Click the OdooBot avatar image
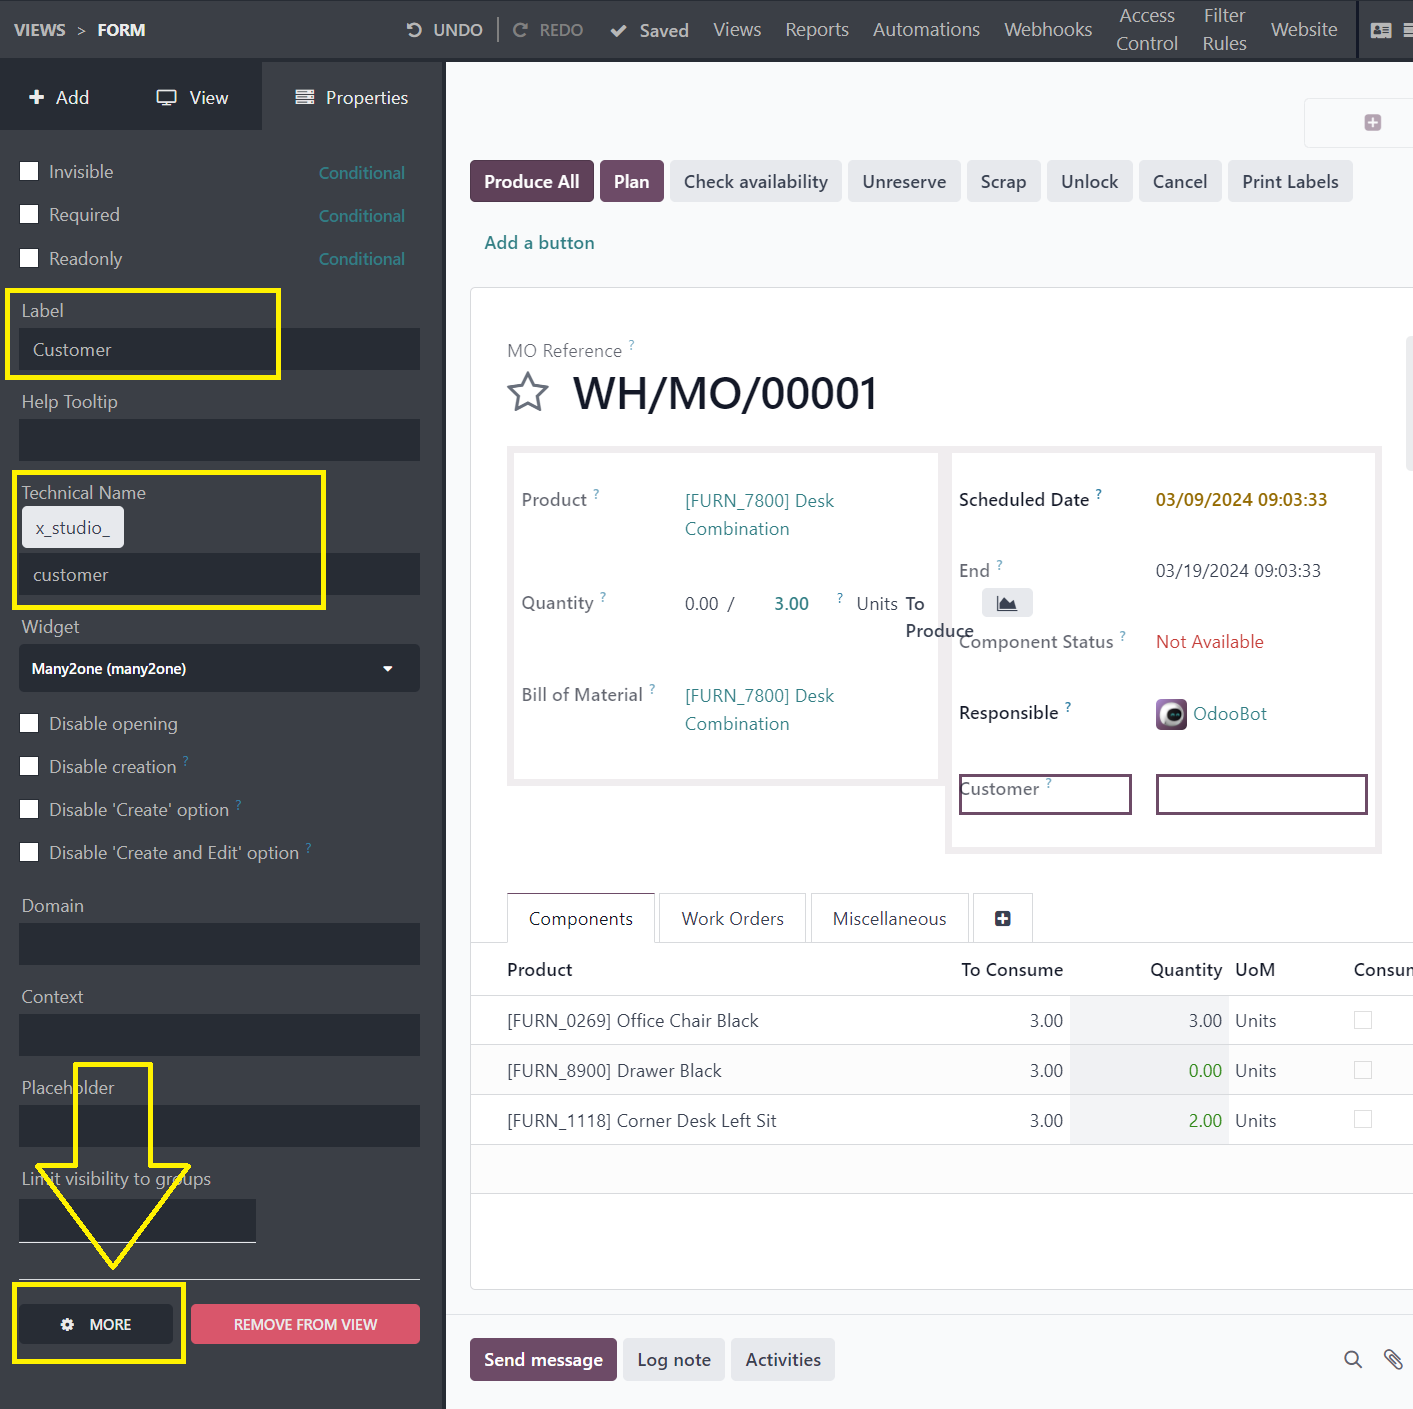 point(1171,714)
